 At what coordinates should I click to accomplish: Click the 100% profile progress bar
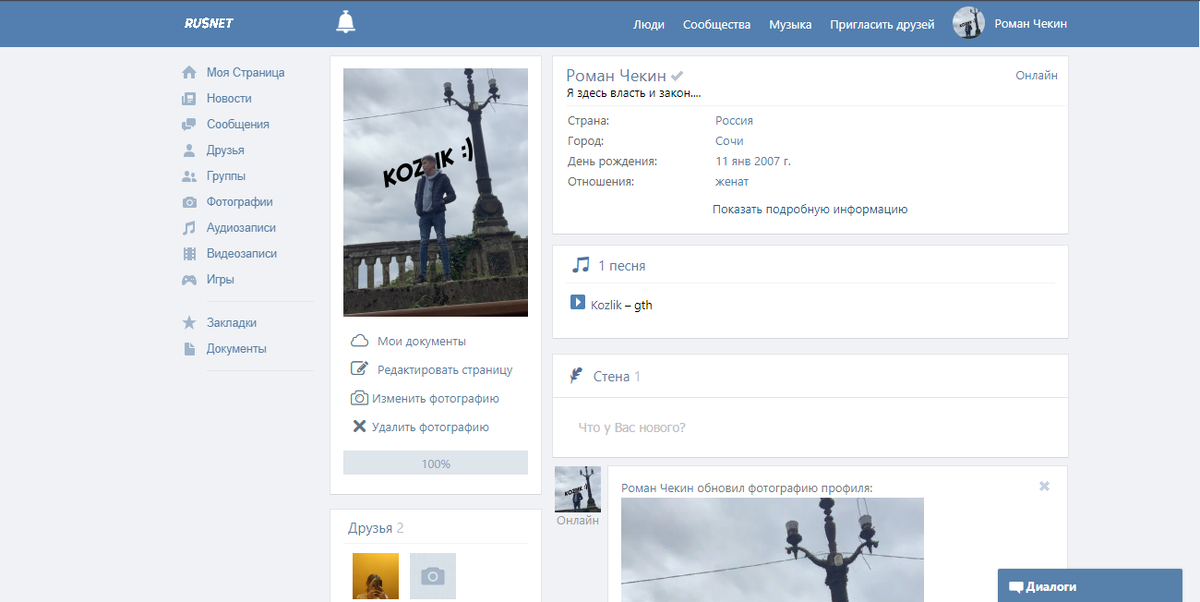point(435,463)
